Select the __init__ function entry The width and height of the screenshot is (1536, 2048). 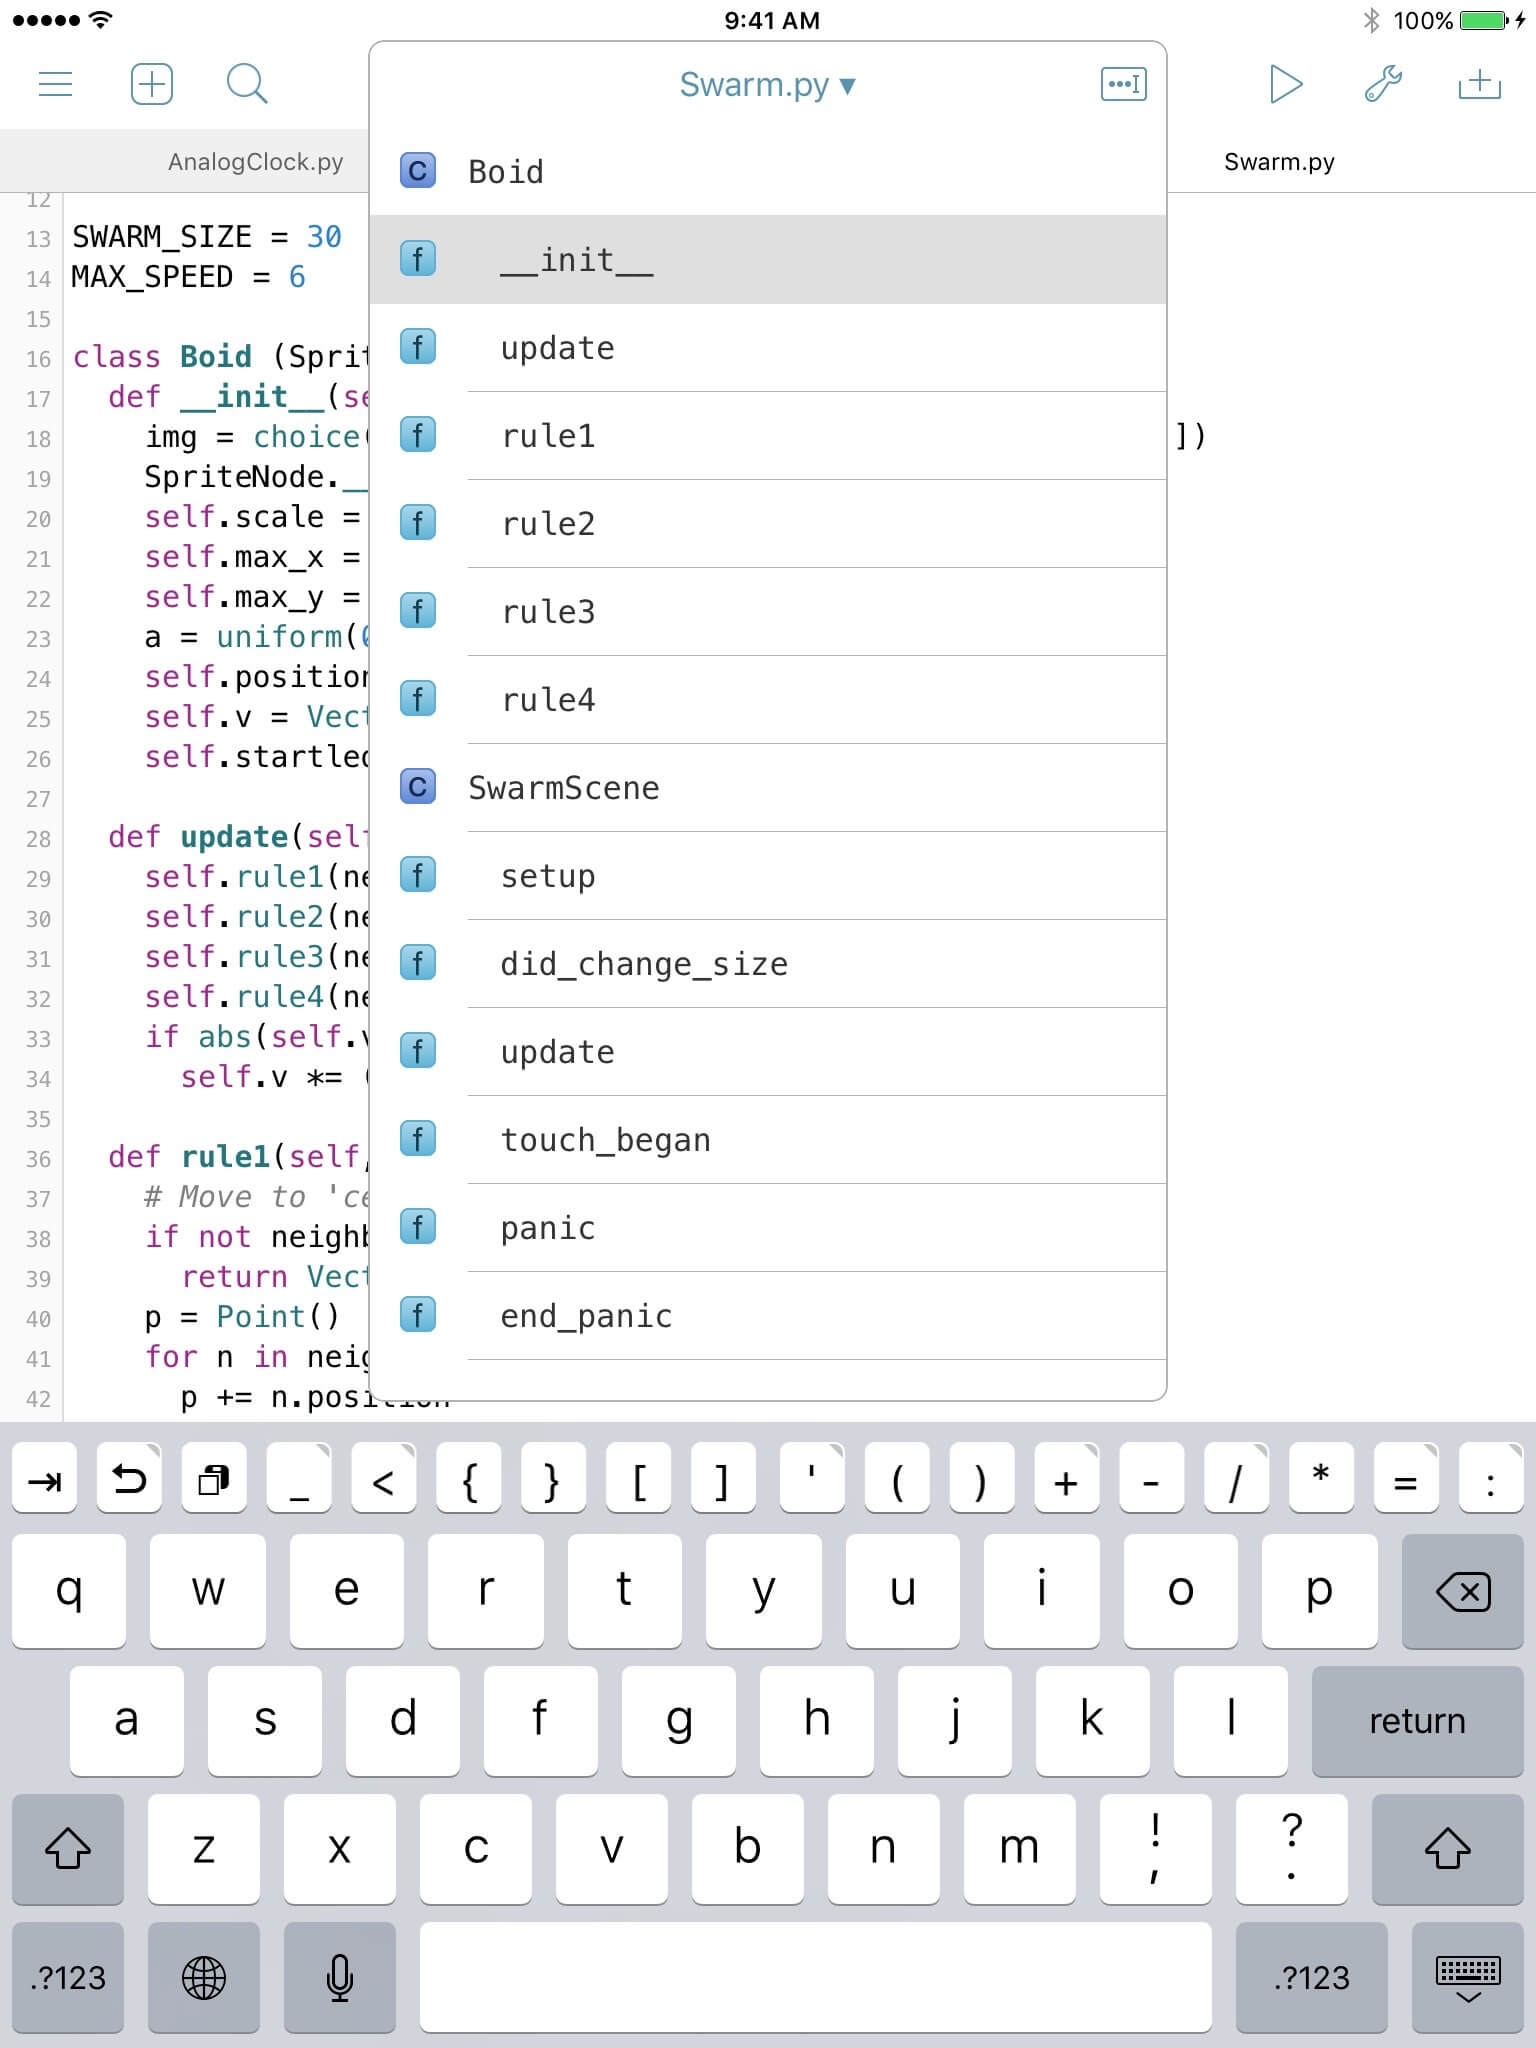click(577, 260)
